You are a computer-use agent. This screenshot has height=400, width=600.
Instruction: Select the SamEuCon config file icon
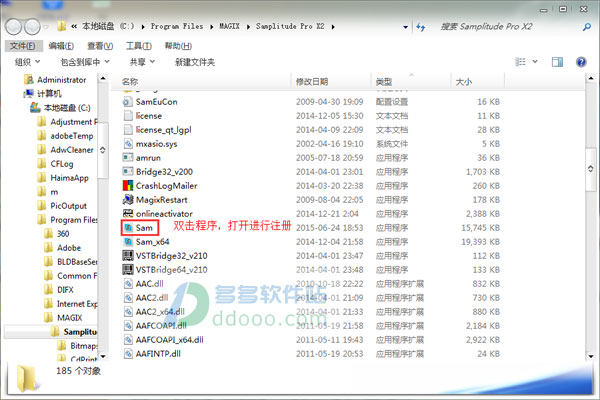coord(128,102)
